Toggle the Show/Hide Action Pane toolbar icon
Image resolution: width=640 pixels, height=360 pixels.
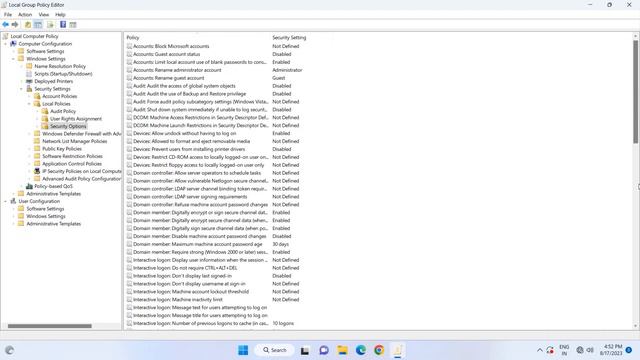point(73,25)
